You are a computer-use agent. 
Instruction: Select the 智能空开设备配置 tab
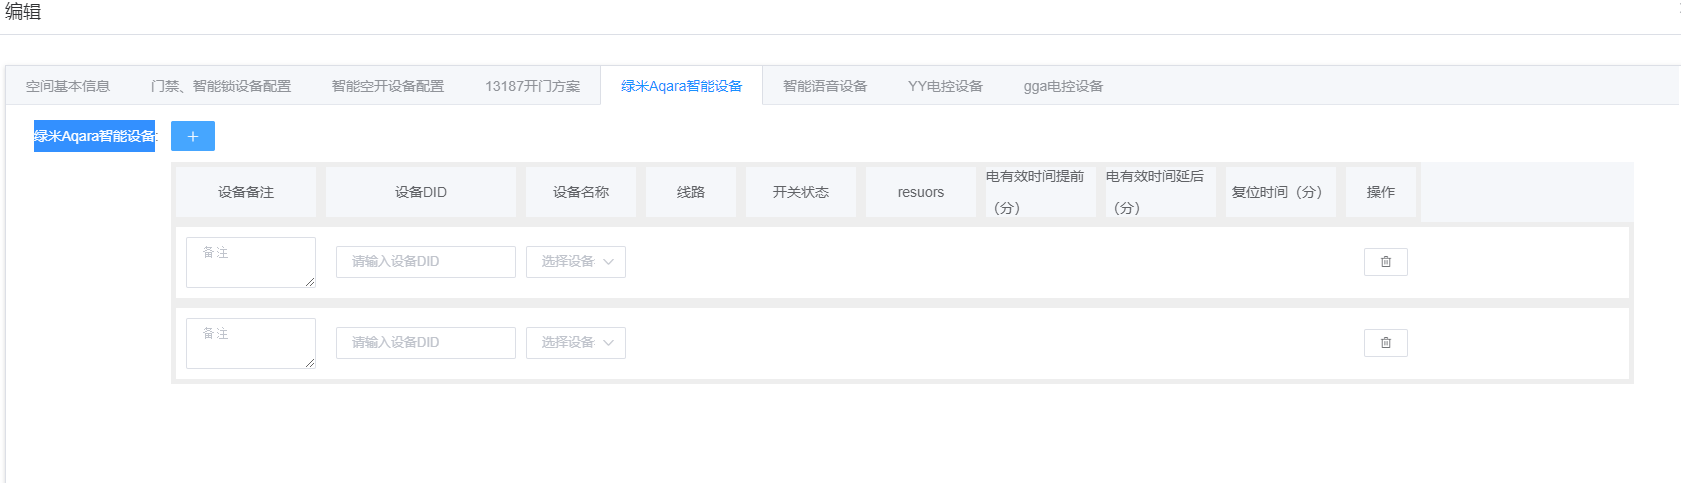(388, 86)
